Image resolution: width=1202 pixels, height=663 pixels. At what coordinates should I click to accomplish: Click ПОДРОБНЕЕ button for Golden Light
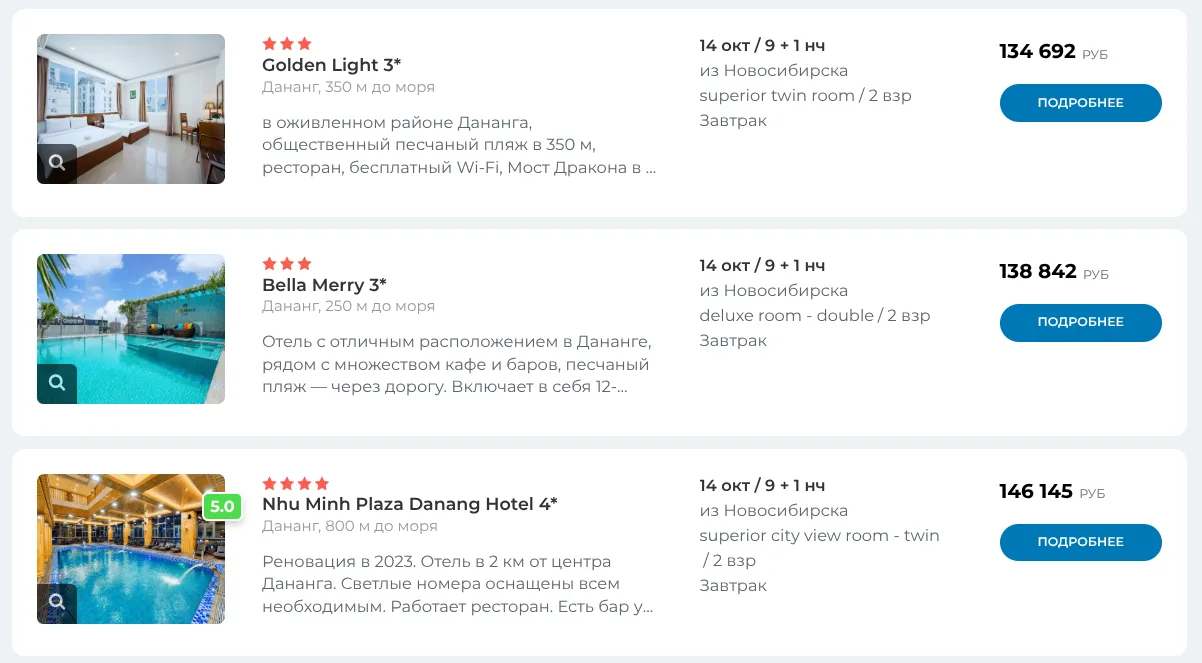coord(1080,103)
